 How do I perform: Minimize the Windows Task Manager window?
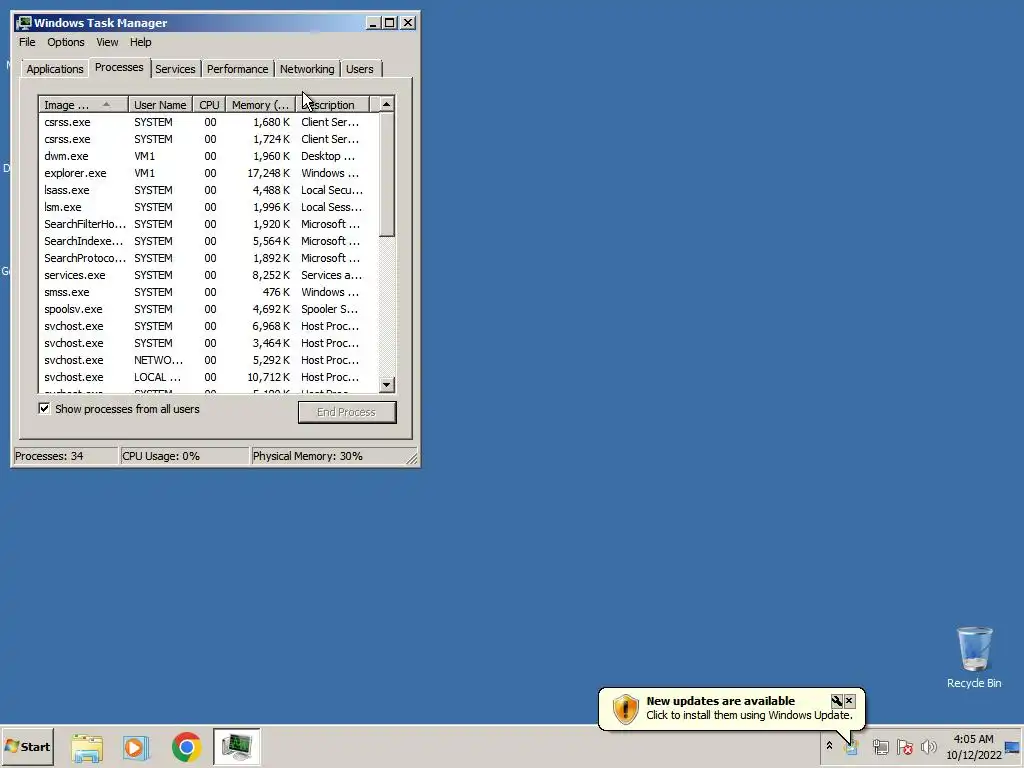(373, 23)
